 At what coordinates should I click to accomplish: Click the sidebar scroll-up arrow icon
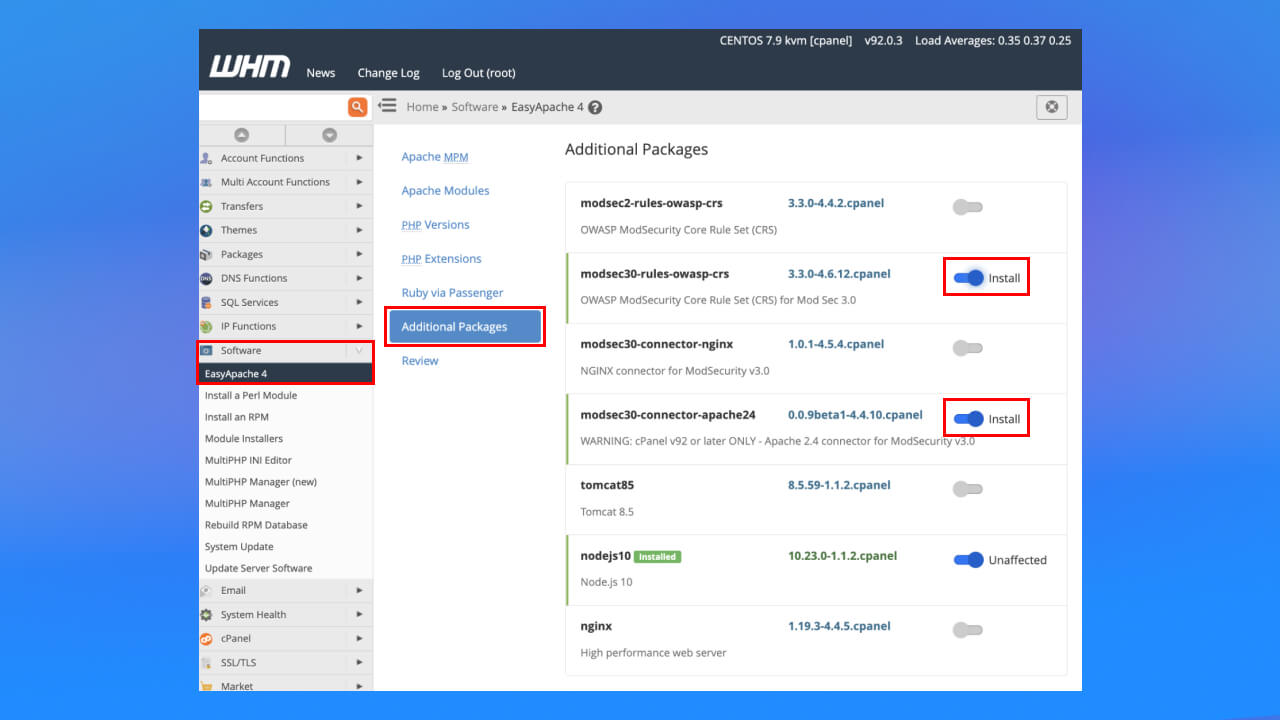click(x=241, y=135)
